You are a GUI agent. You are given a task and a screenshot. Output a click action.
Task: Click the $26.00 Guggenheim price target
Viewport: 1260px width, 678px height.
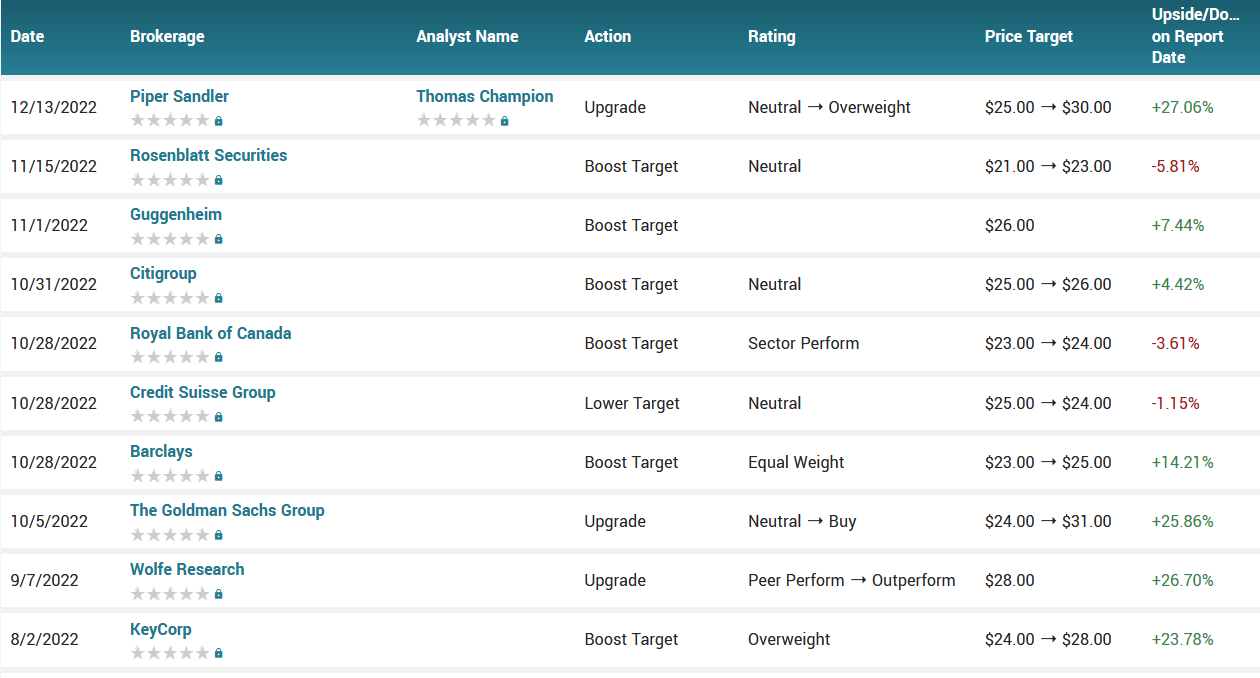(x=1010, y=225)
